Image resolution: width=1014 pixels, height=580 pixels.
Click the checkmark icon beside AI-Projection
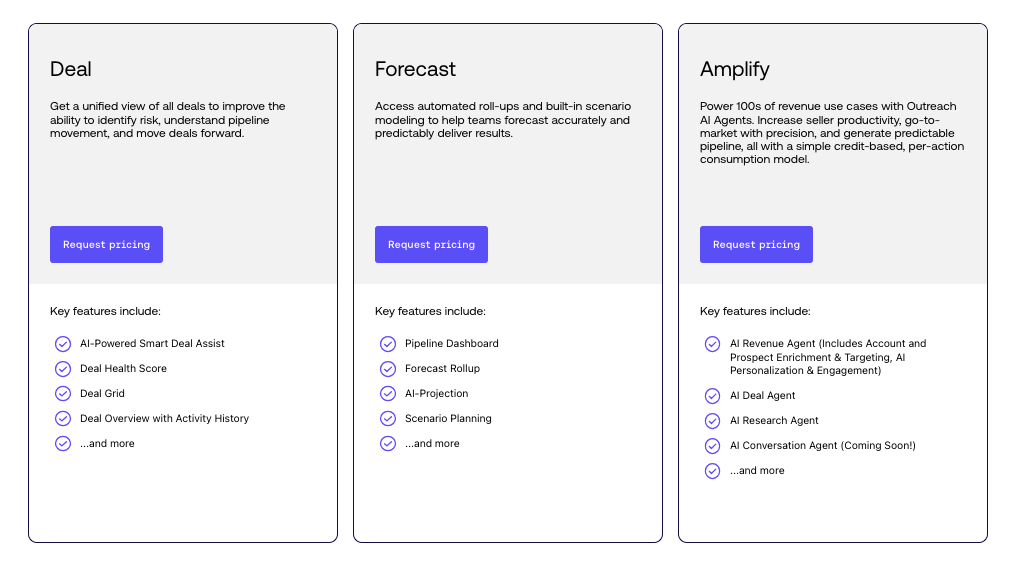(388, 394)
